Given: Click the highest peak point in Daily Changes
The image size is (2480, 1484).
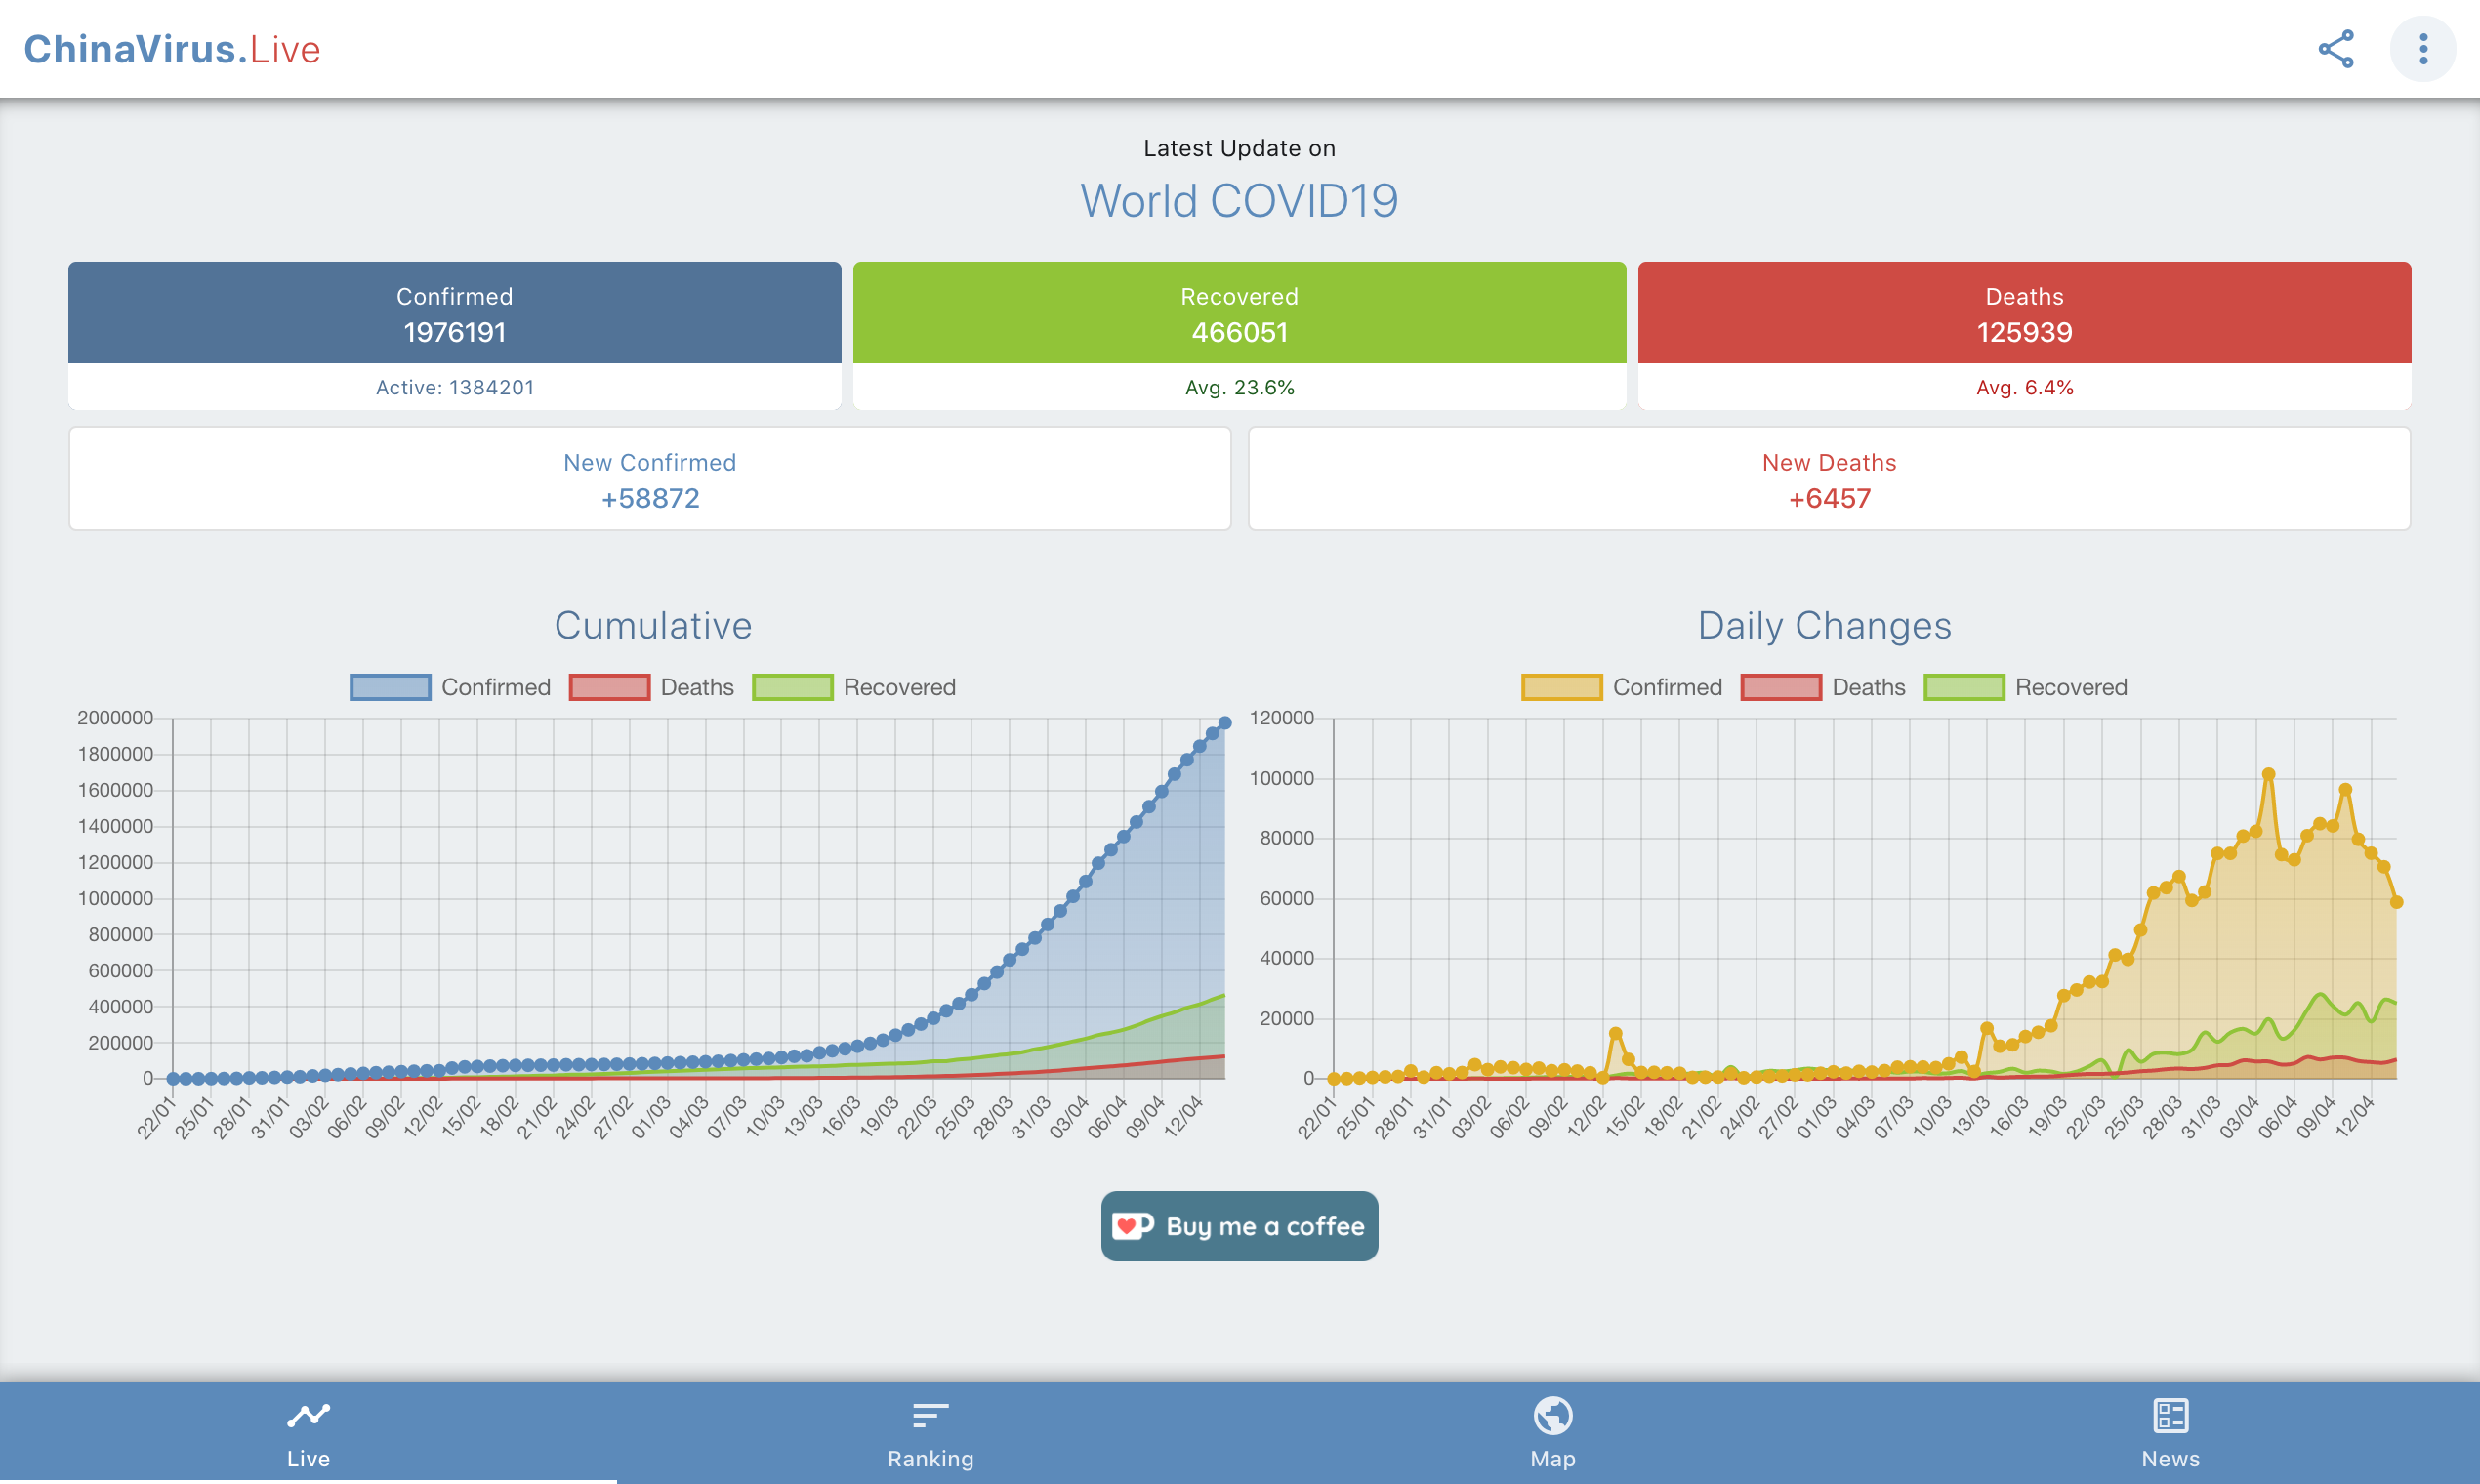Looking at the screenshot, I should click(2269, 774).
